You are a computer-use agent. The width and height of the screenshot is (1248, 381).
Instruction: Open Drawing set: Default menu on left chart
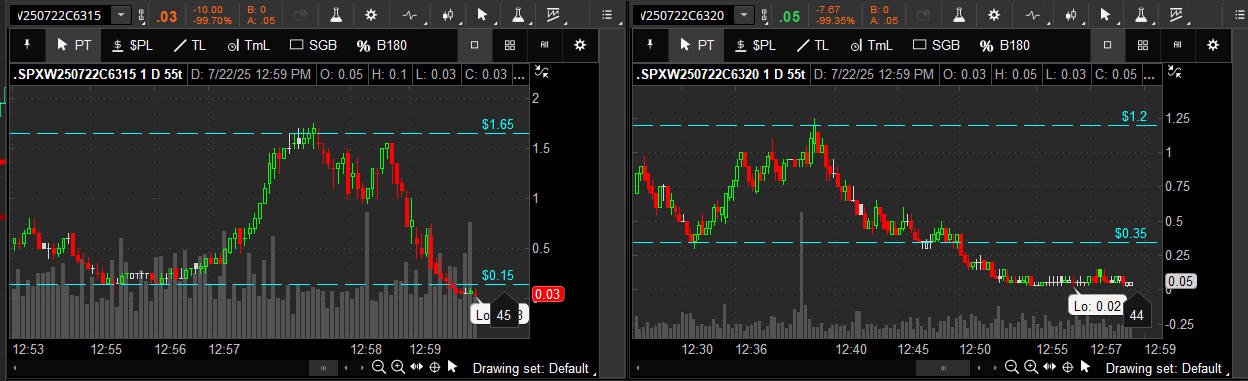530,368
